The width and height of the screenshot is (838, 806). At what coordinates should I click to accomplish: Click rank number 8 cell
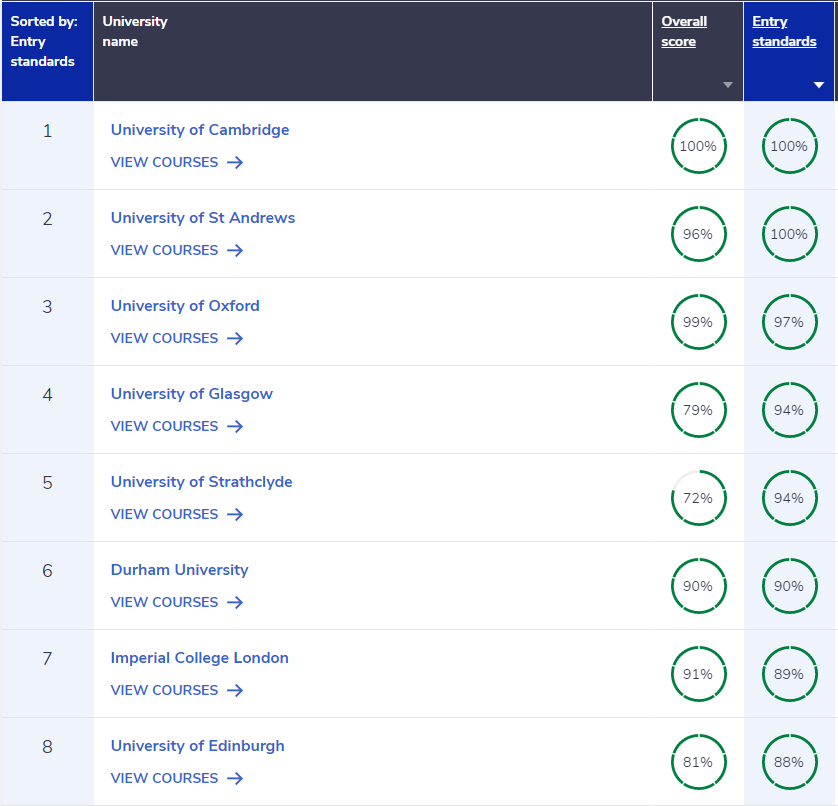point(48,762)
